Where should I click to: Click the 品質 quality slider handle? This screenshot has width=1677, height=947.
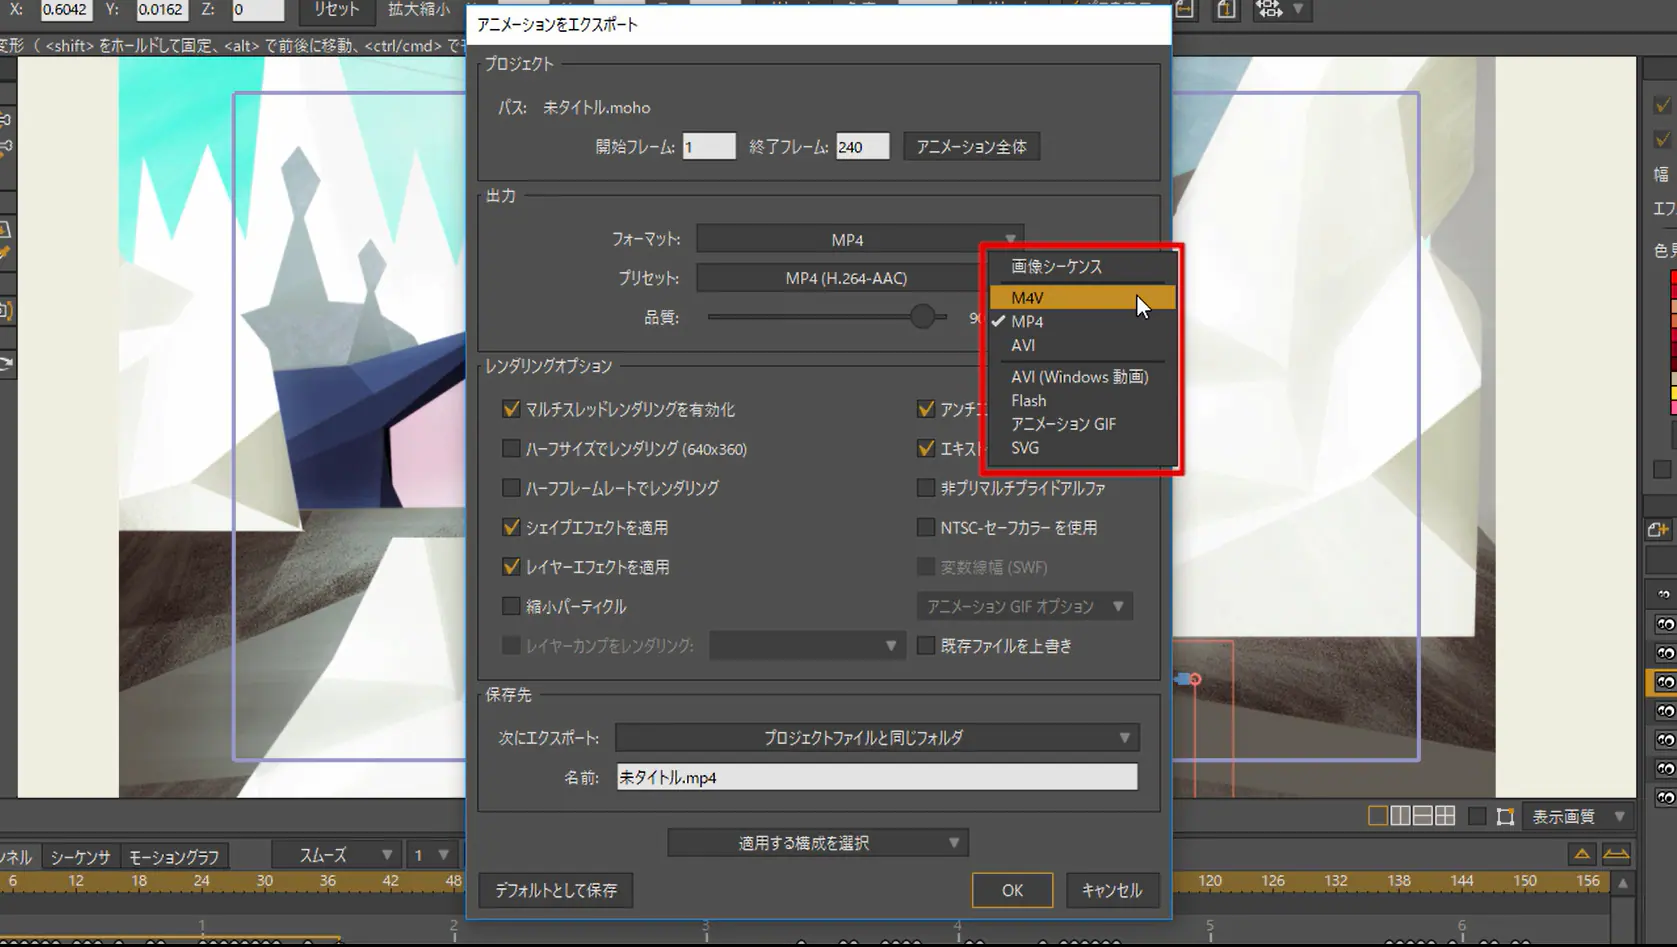tap(922, 317)
